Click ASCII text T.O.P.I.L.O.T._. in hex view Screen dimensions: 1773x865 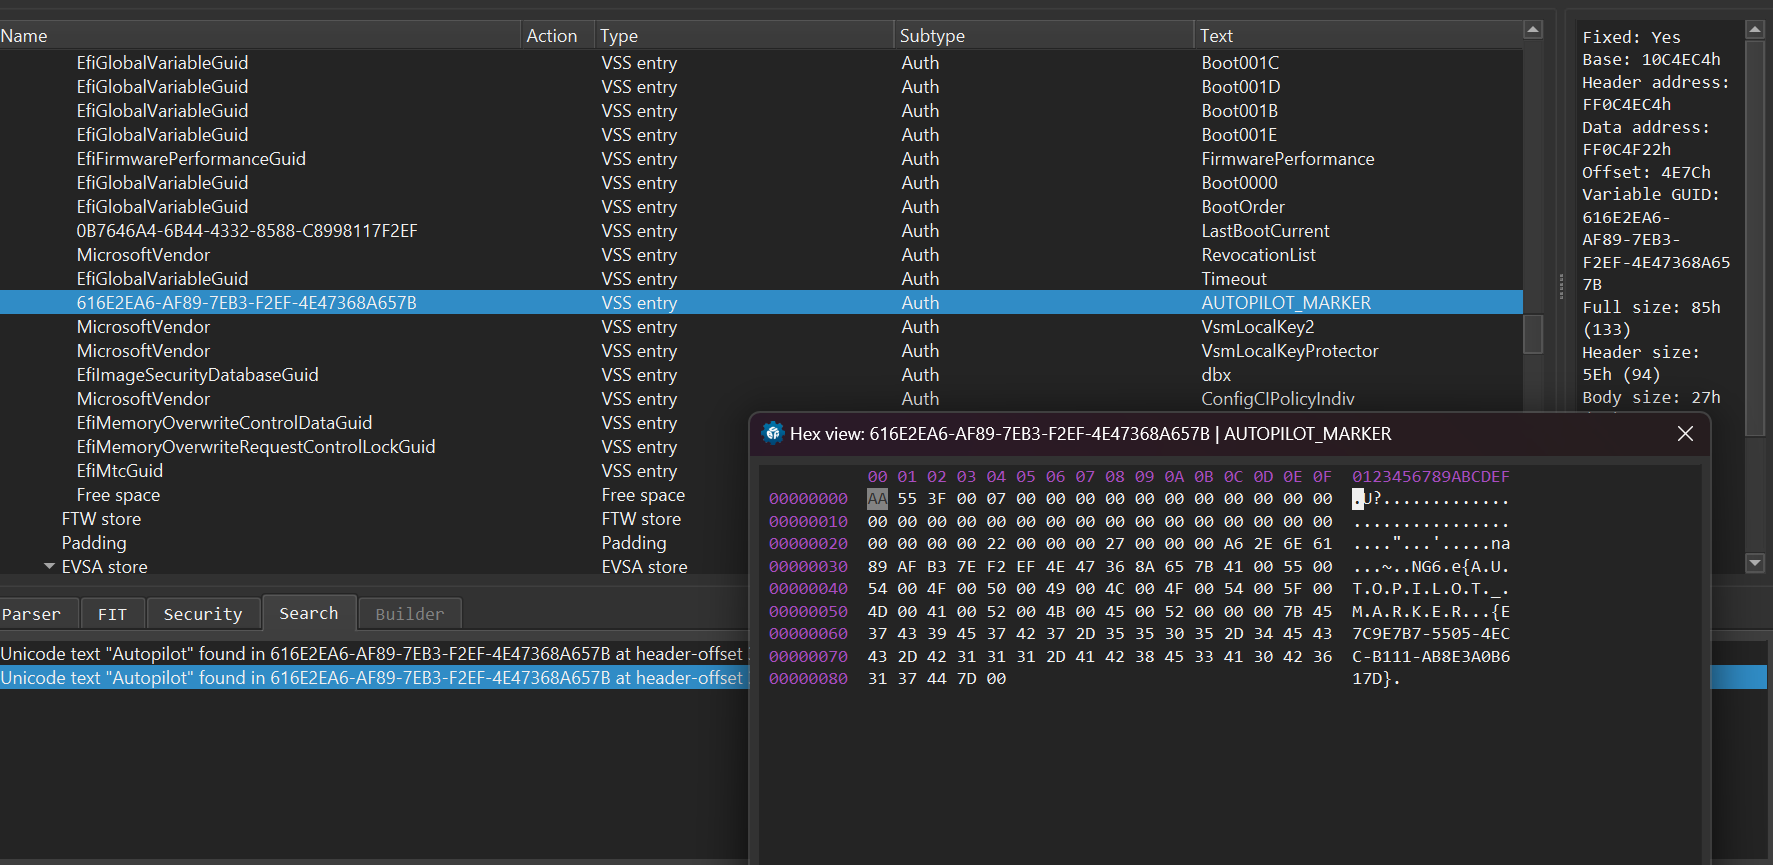[x=1431, y=588]
